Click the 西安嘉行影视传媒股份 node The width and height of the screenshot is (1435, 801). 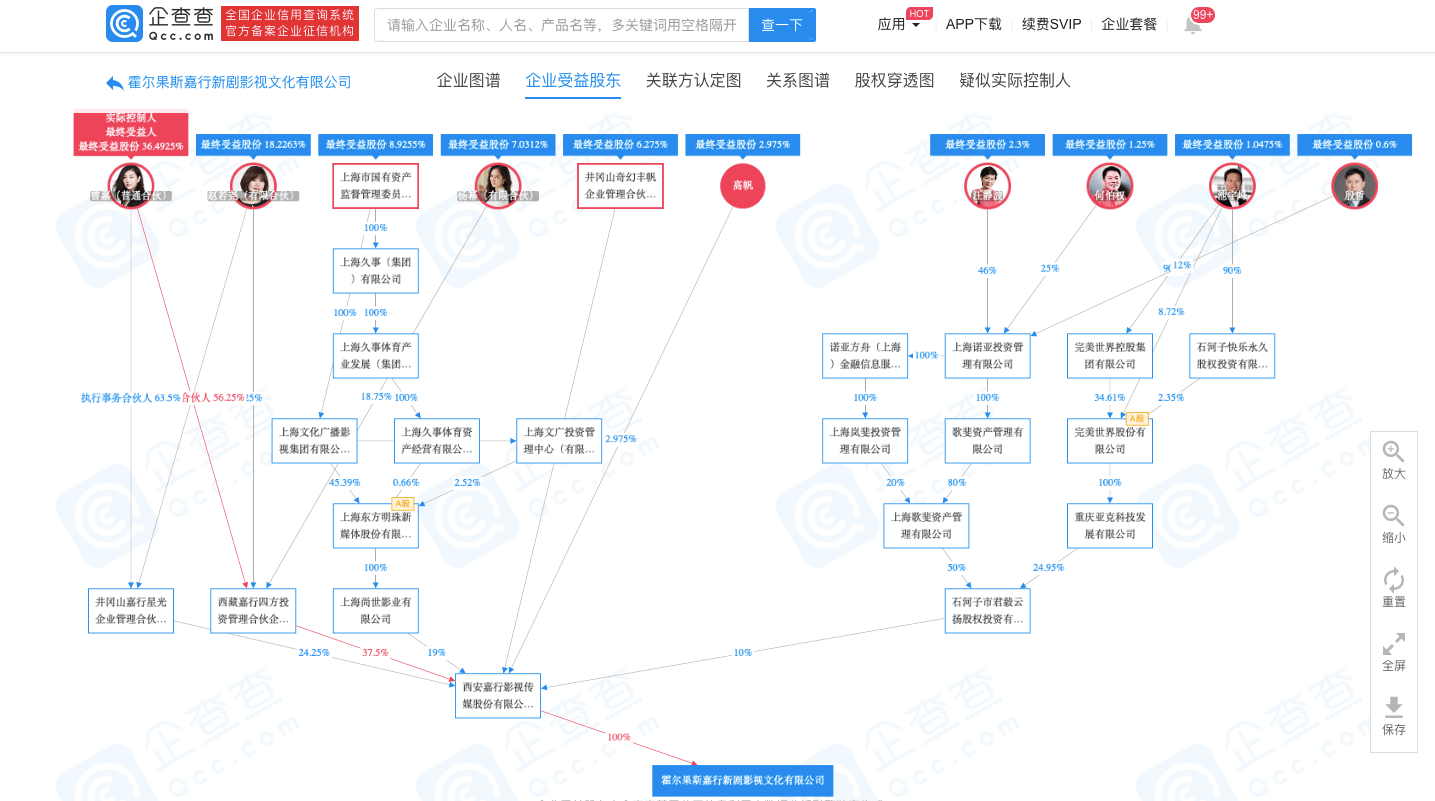(498, 695)
